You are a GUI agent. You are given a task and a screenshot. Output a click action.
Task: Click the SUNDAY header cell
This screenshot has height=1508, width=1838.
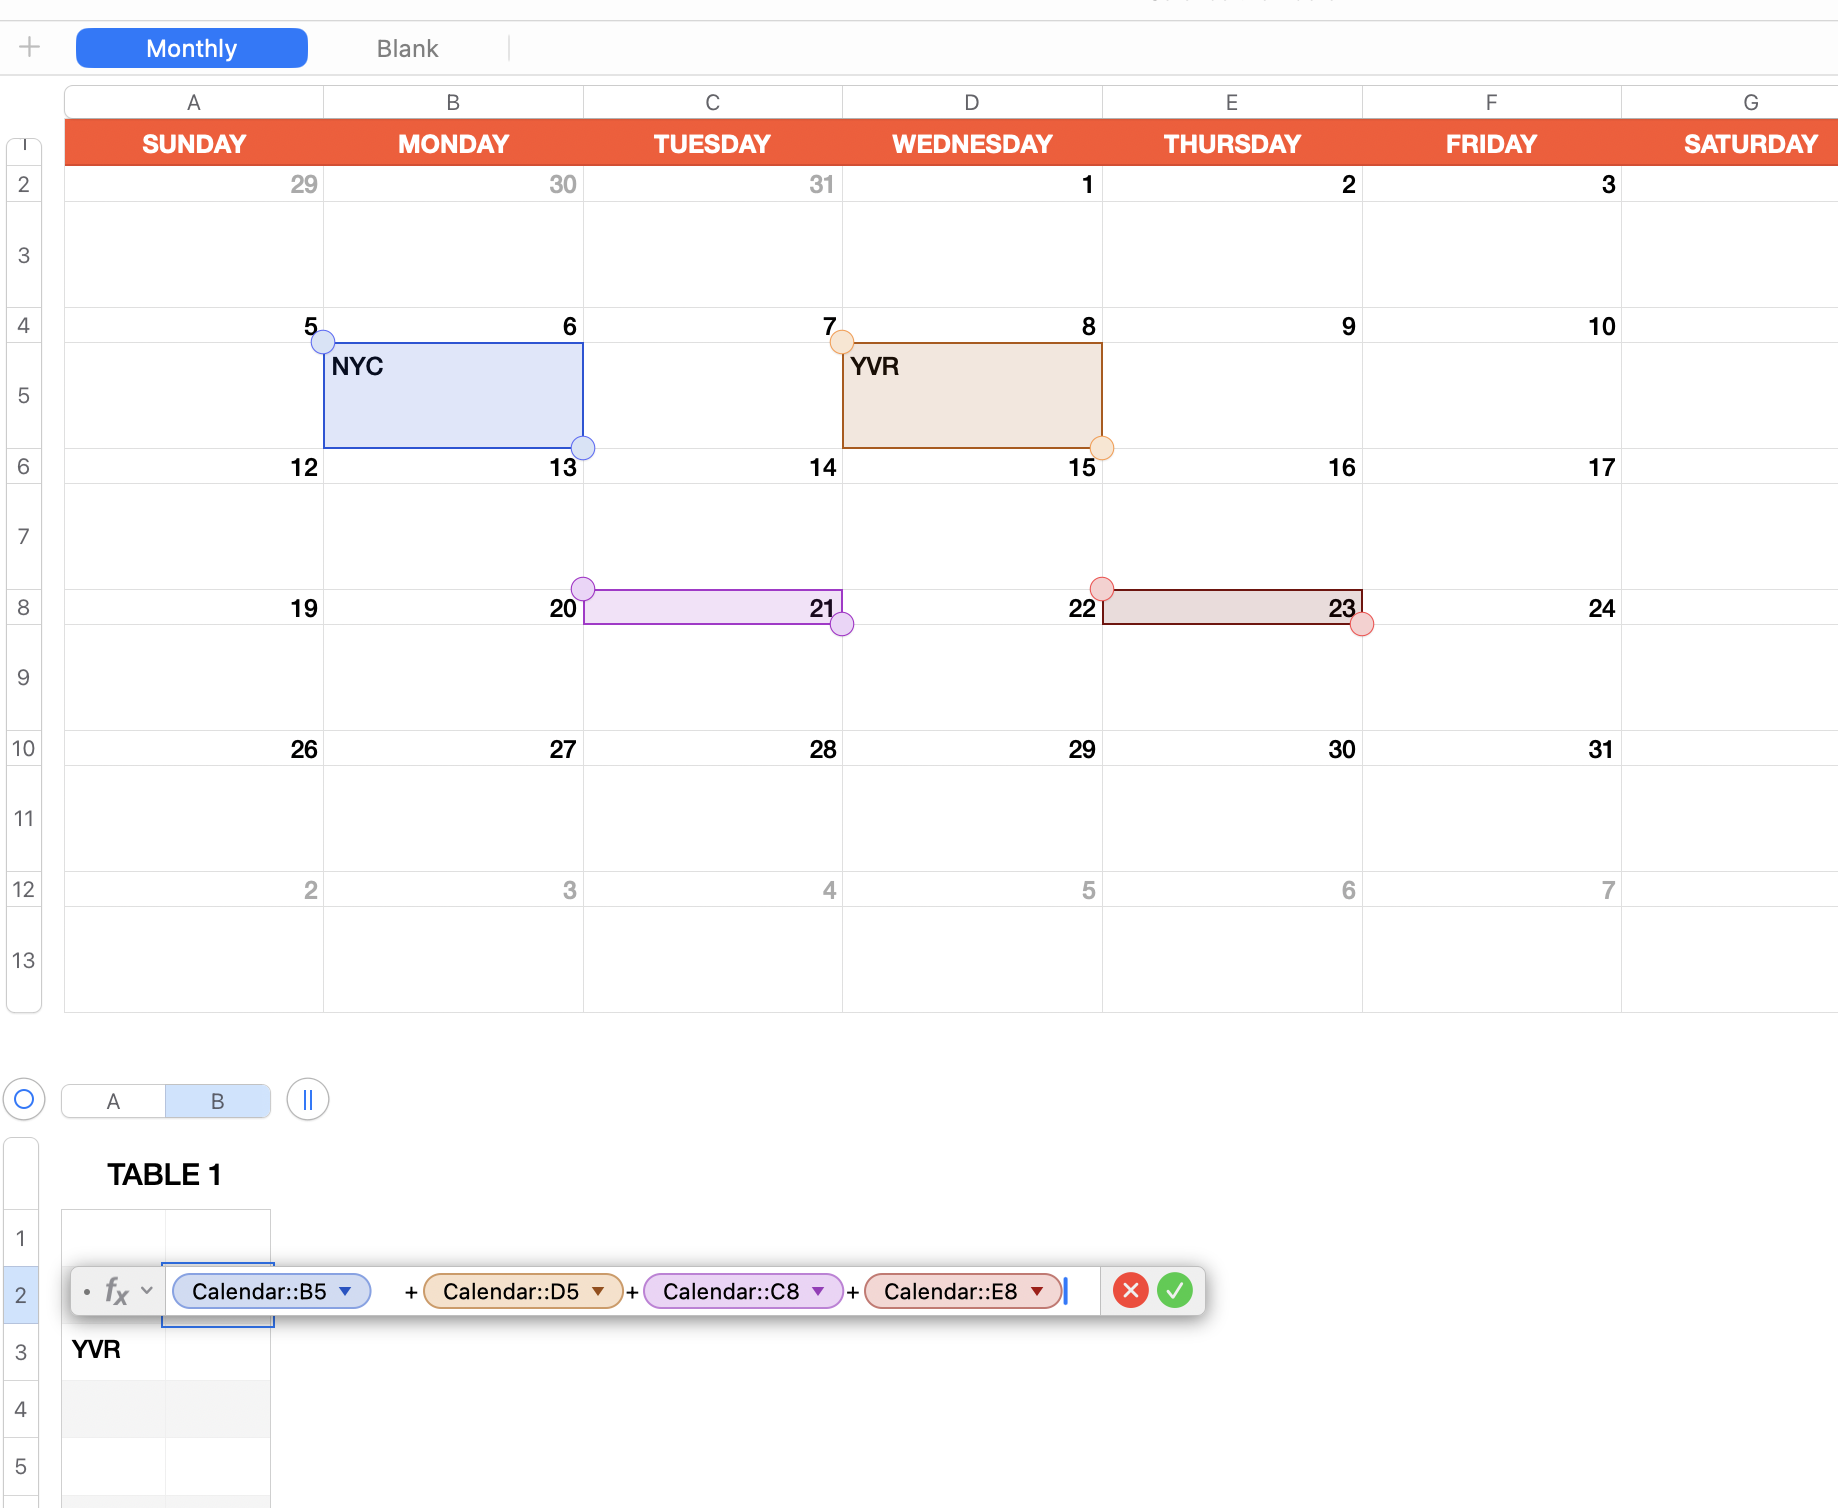(x=194, y=144)
